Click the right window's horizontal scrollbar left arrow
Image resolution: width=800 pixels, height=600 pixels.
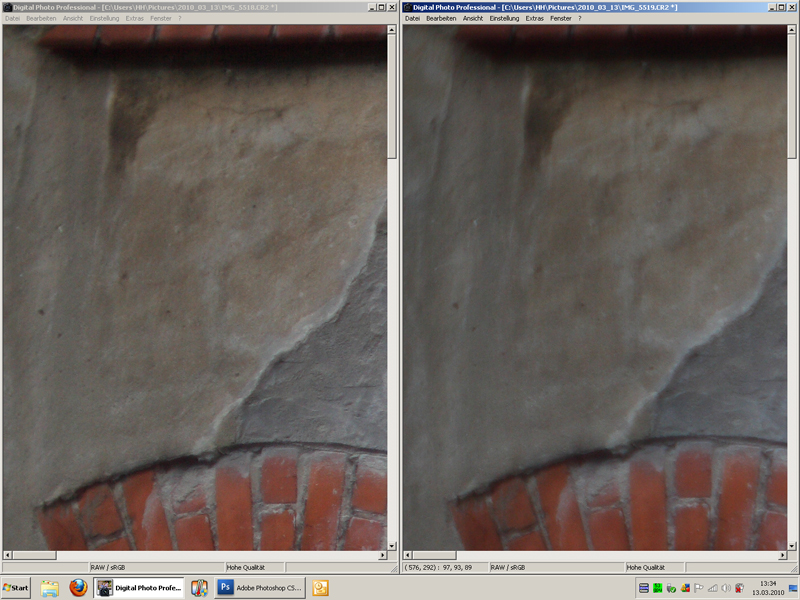point(409,554)
